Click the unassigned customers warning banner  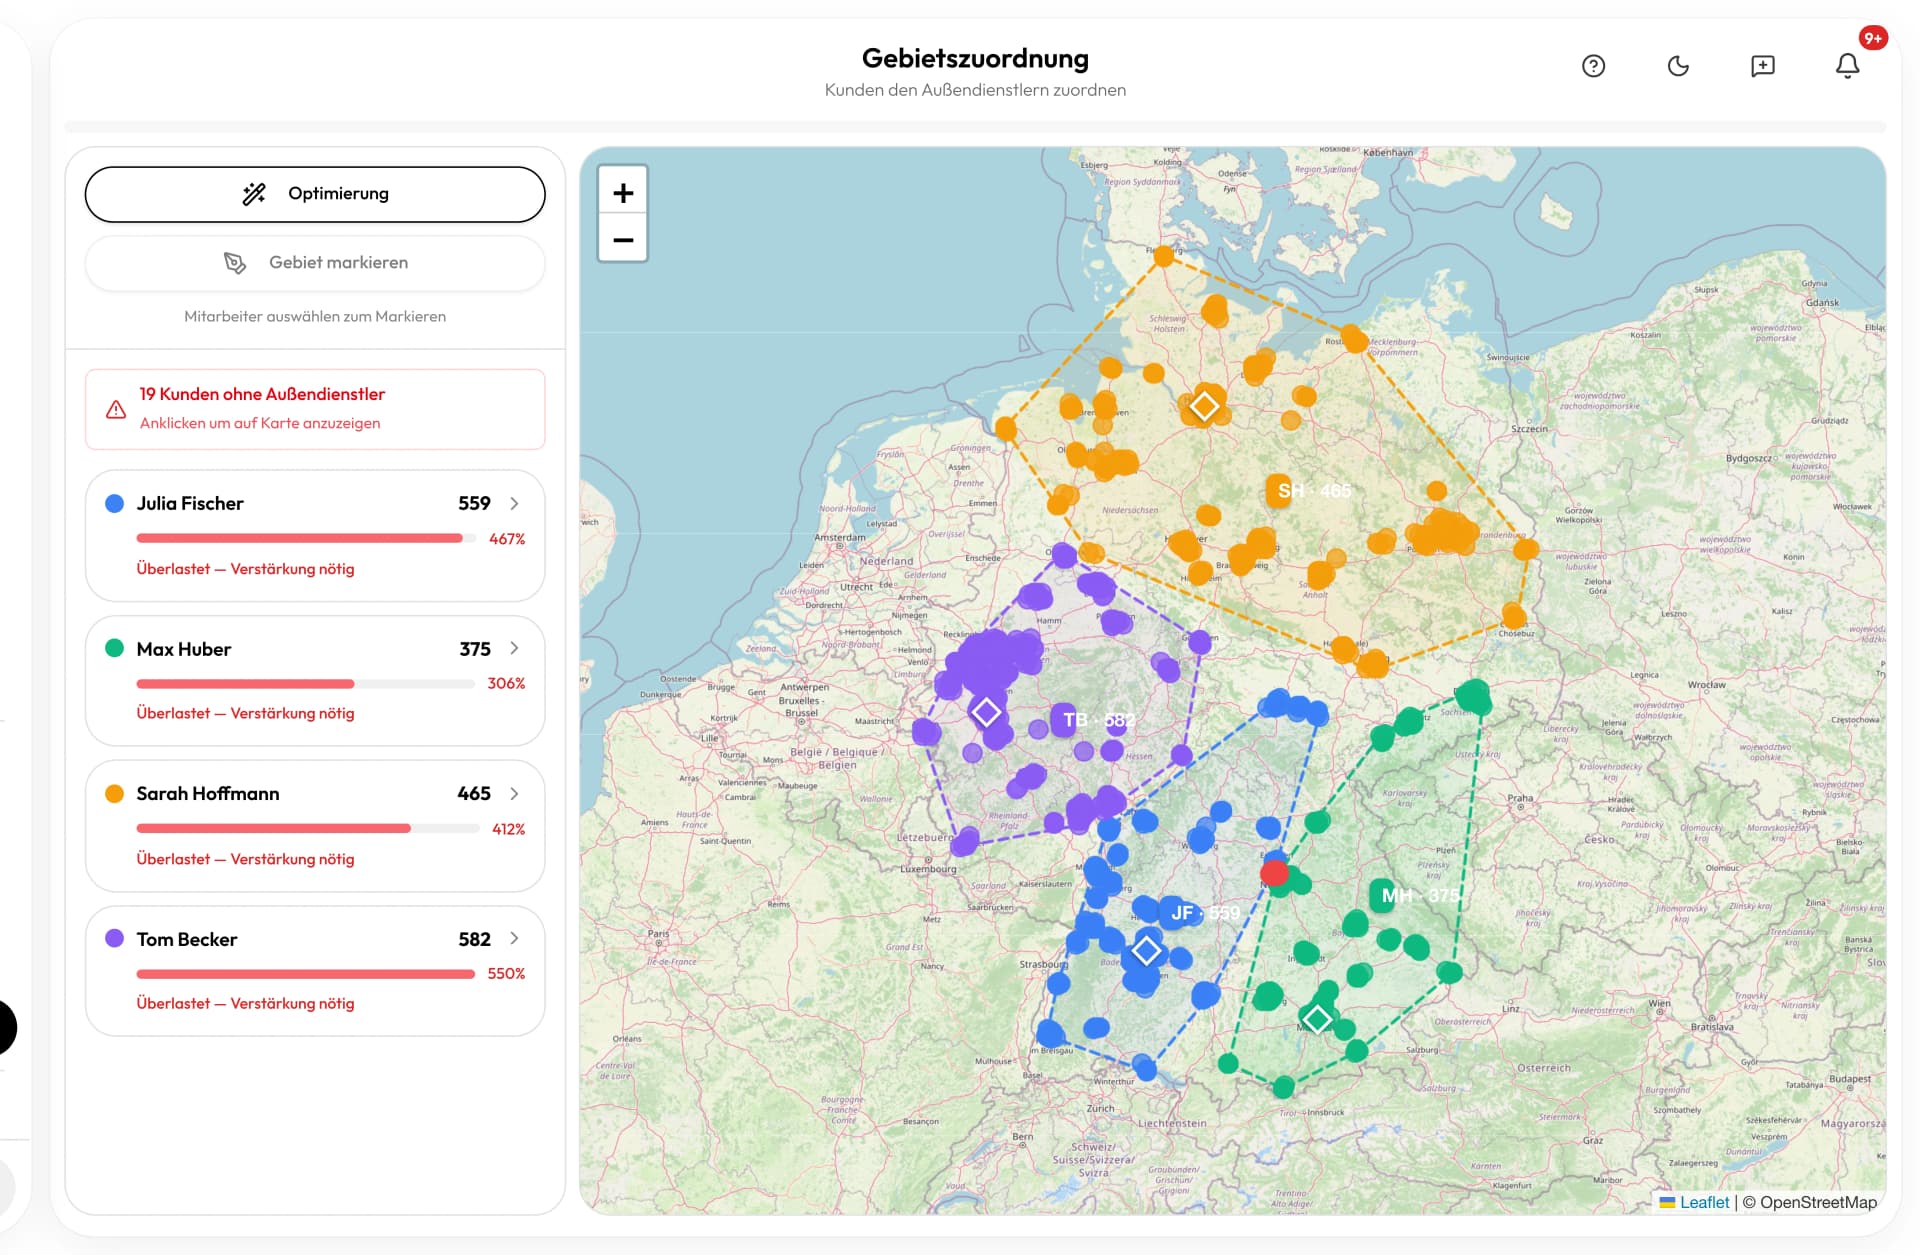click(315, 409)
